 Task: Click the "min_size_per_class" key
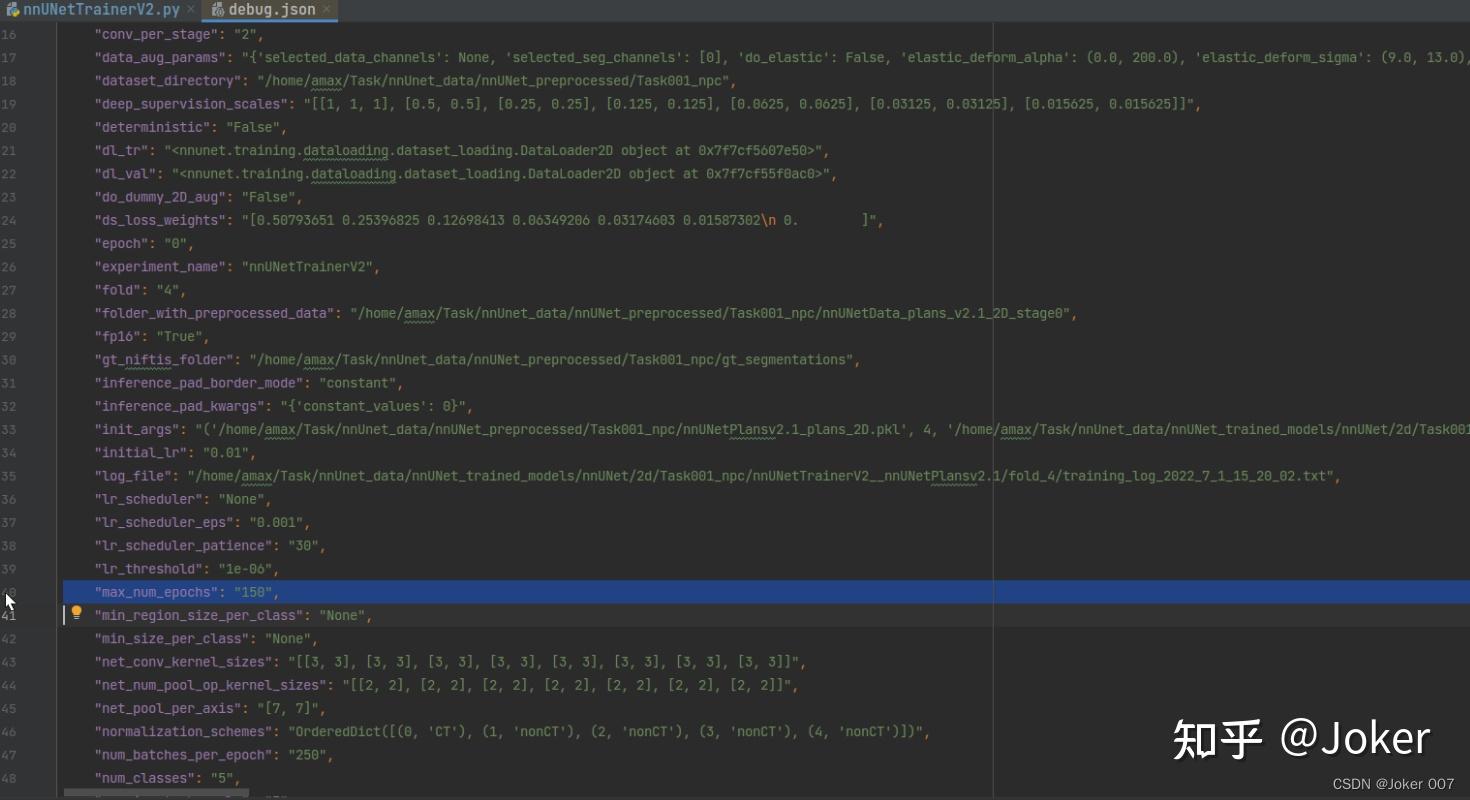[x=173, y=638]
